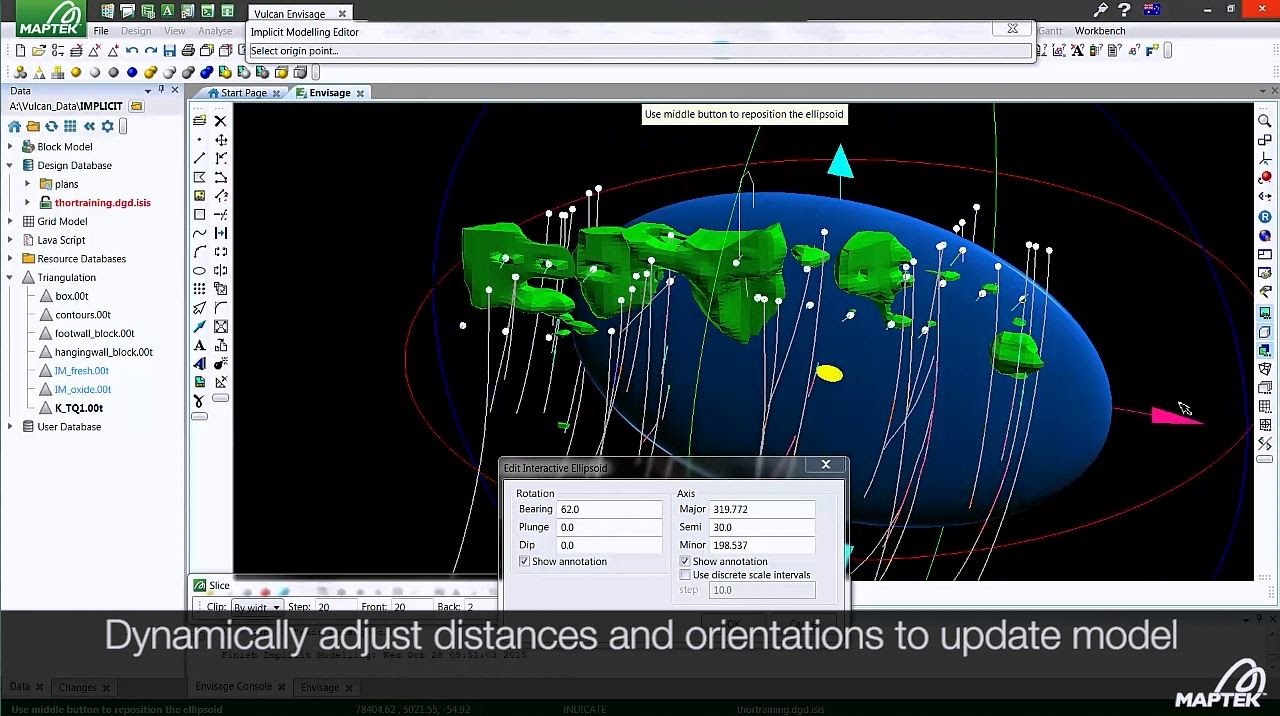Click the Data panel grid view icon
Viewport: 1280px width, 716px height.
click(70, 127)
